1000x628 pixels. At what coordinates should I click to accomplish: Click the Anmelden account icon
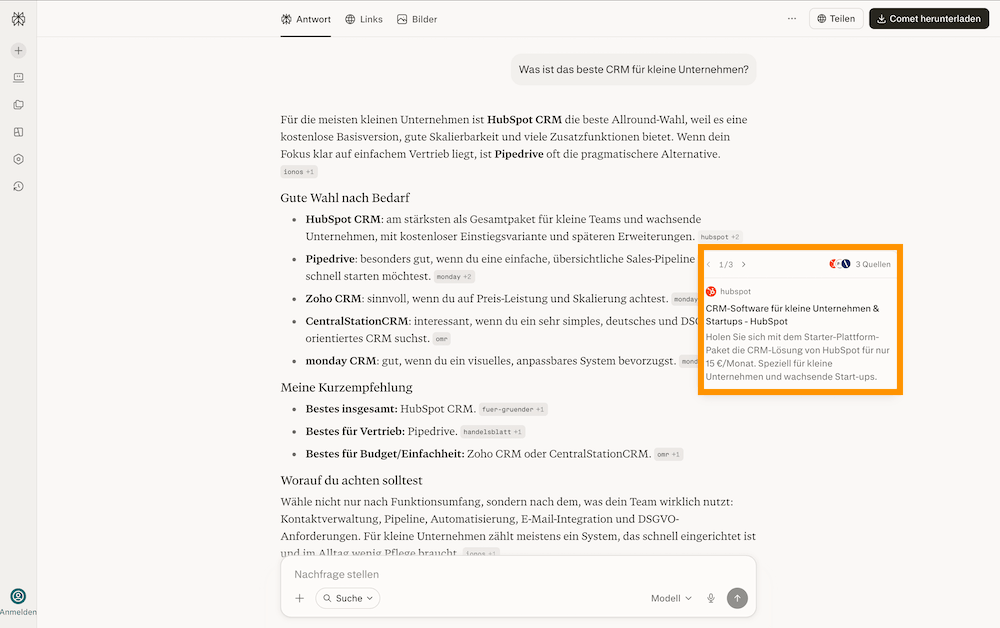18,596
